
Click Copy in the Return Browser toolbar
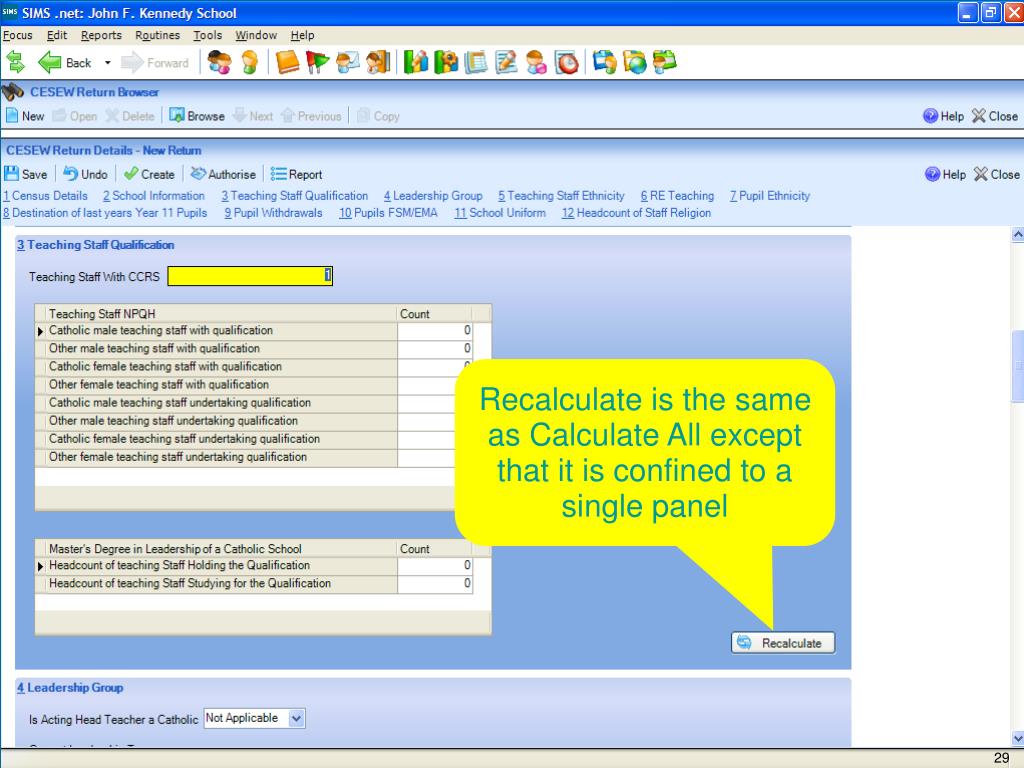tap(378, 116)
